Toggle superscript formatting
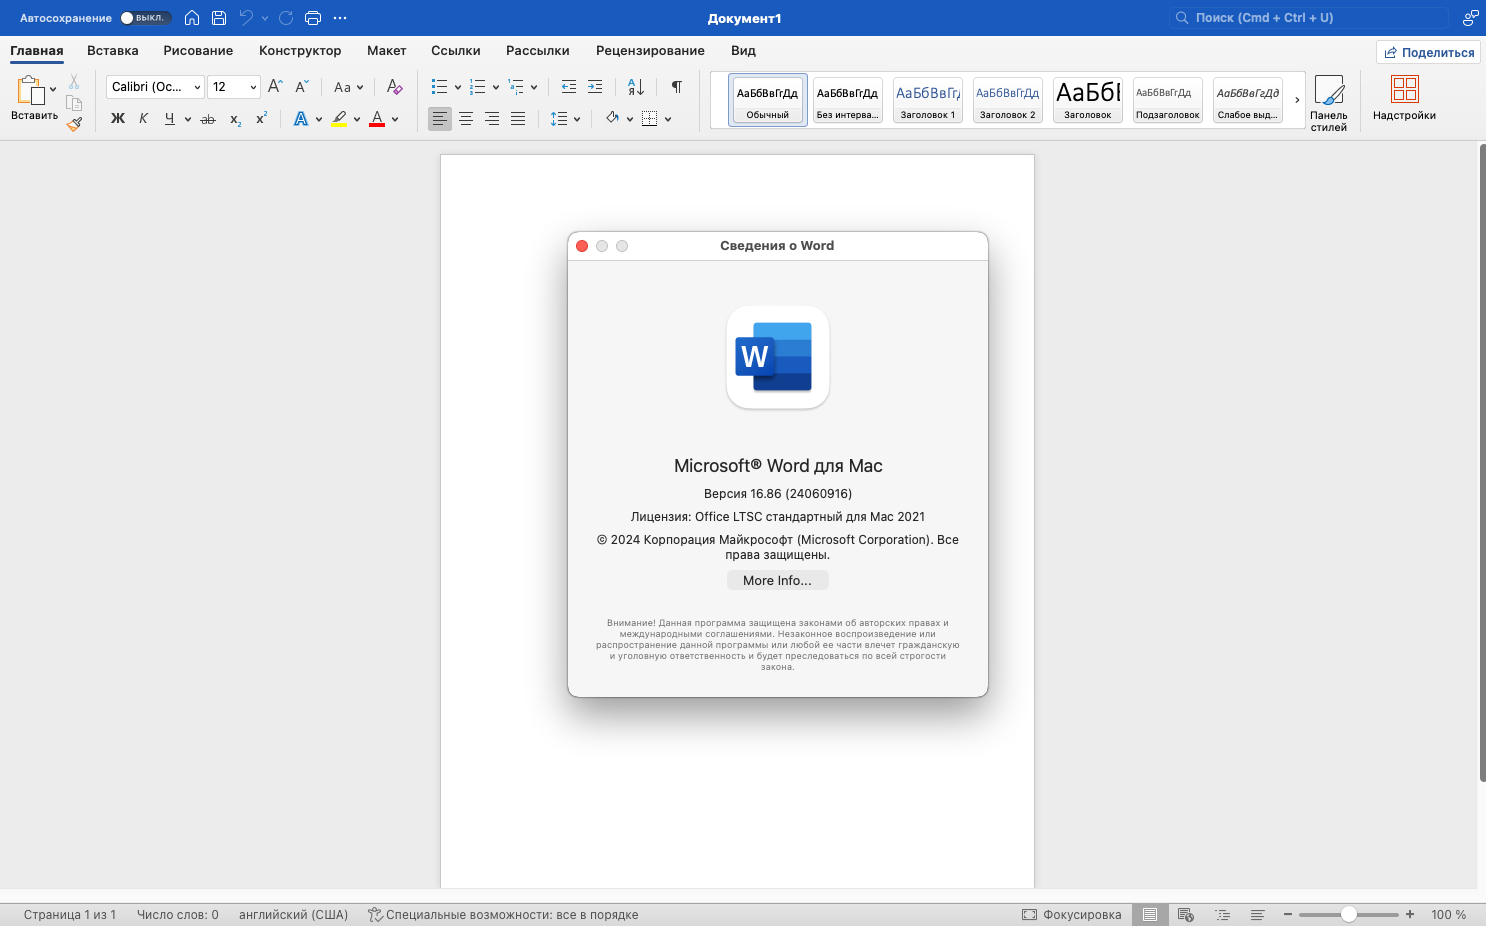Screen dimensions: 1486x926 point(261,119)
